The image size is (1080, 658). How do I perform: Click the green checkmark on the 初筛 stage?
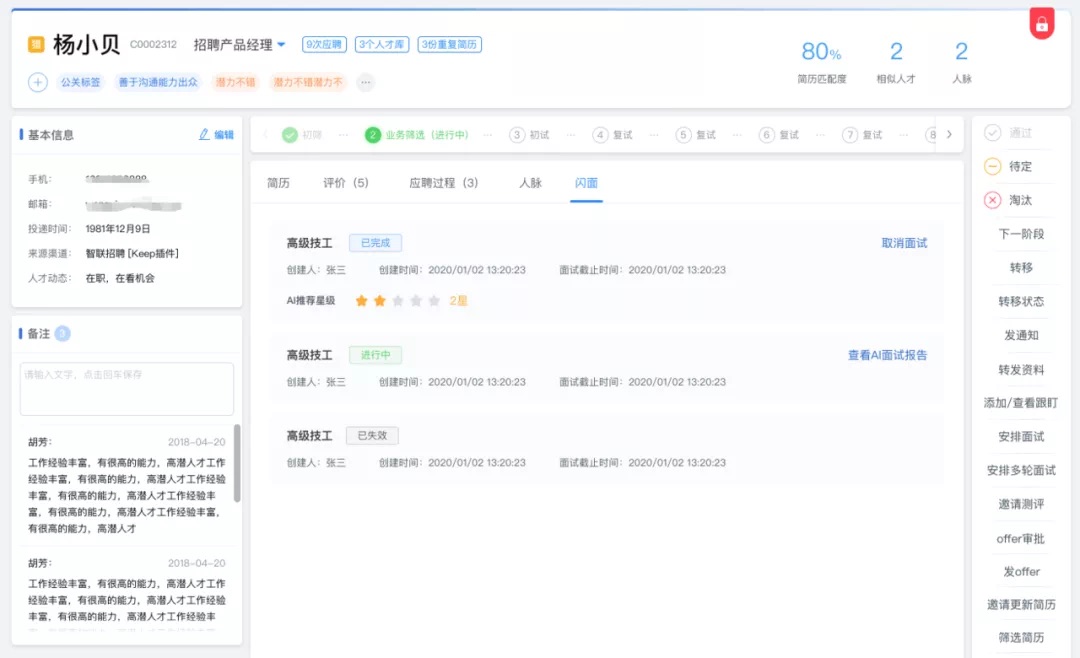[287, 133]
